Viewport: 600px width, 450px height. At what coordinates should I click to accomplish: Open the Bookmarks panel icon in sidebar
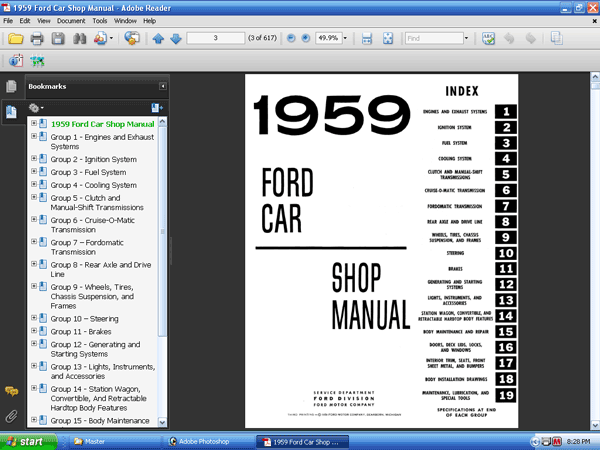click(11, 112)
